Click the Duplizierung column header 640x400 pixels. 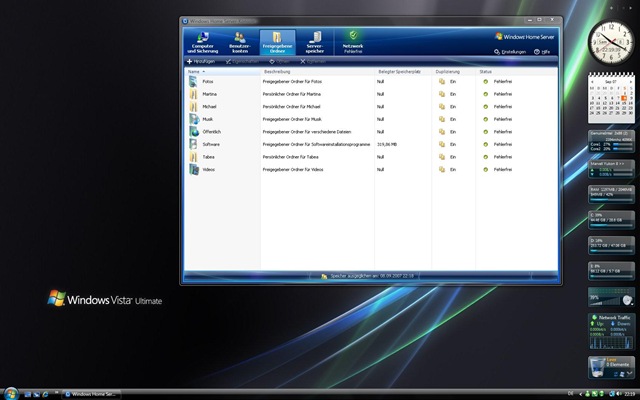[453, 71]
